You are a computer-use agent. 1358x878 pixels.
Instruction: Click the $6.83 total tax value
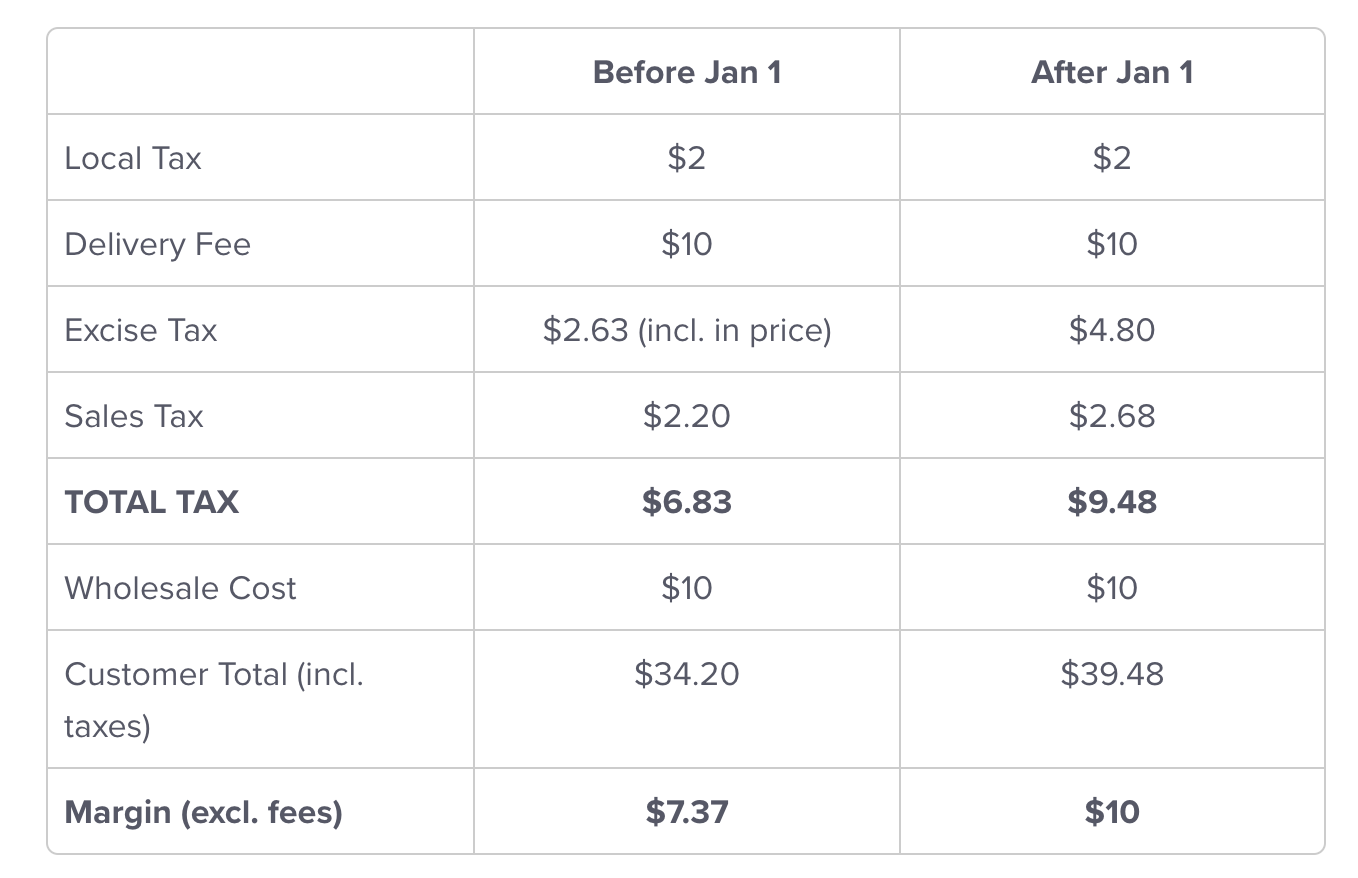686,501
